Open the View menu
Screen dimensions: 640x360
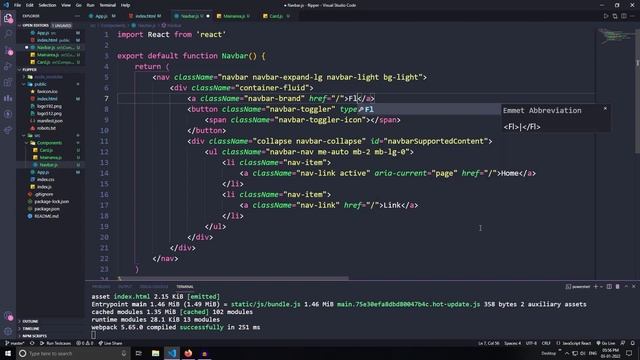pyautogui.click(x=66, y=5)
